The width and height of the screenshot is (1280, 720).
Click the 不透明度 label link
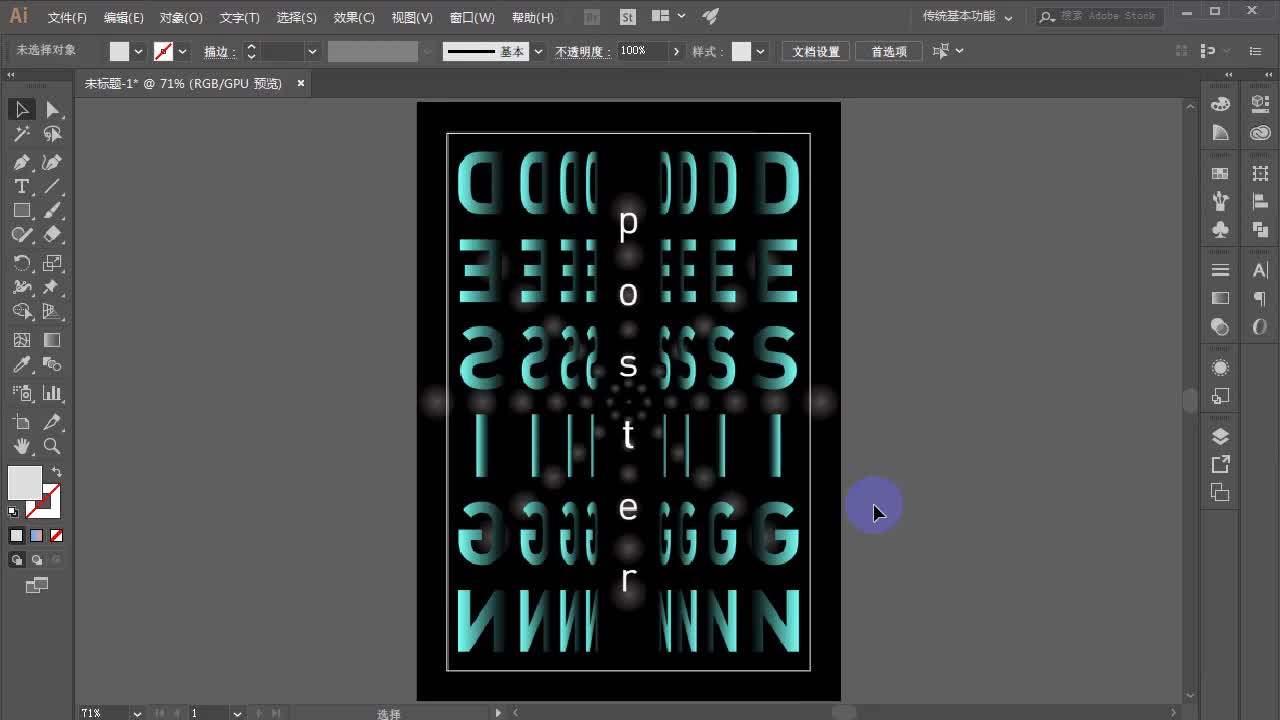coord(583,51)
